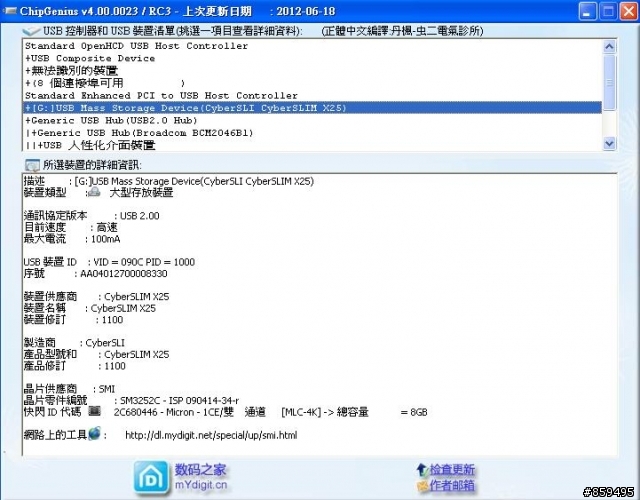Click the SM3252C - ISP 090414-34-r value
Image resolution: width=640 pixels, height=500 pixels.
(x=180, y=400)
